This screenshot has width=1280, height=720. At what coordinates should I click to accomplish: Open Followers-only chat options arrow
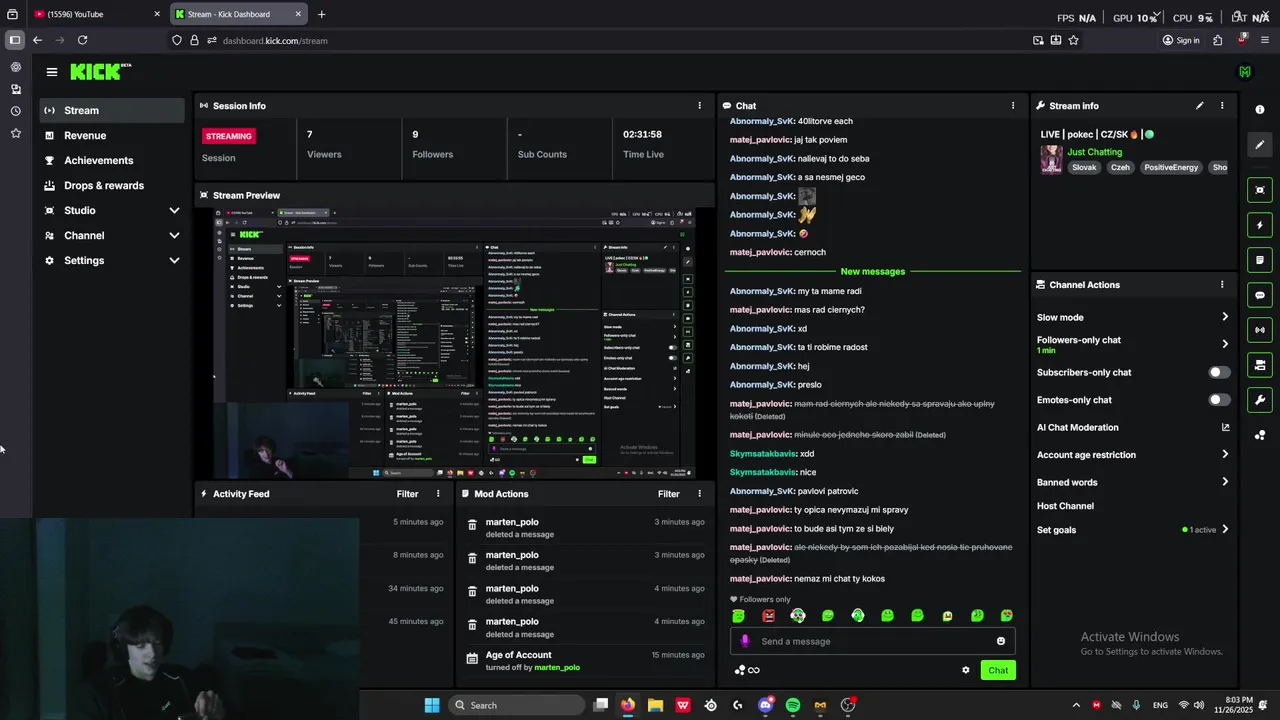[x=1225, y=344]
